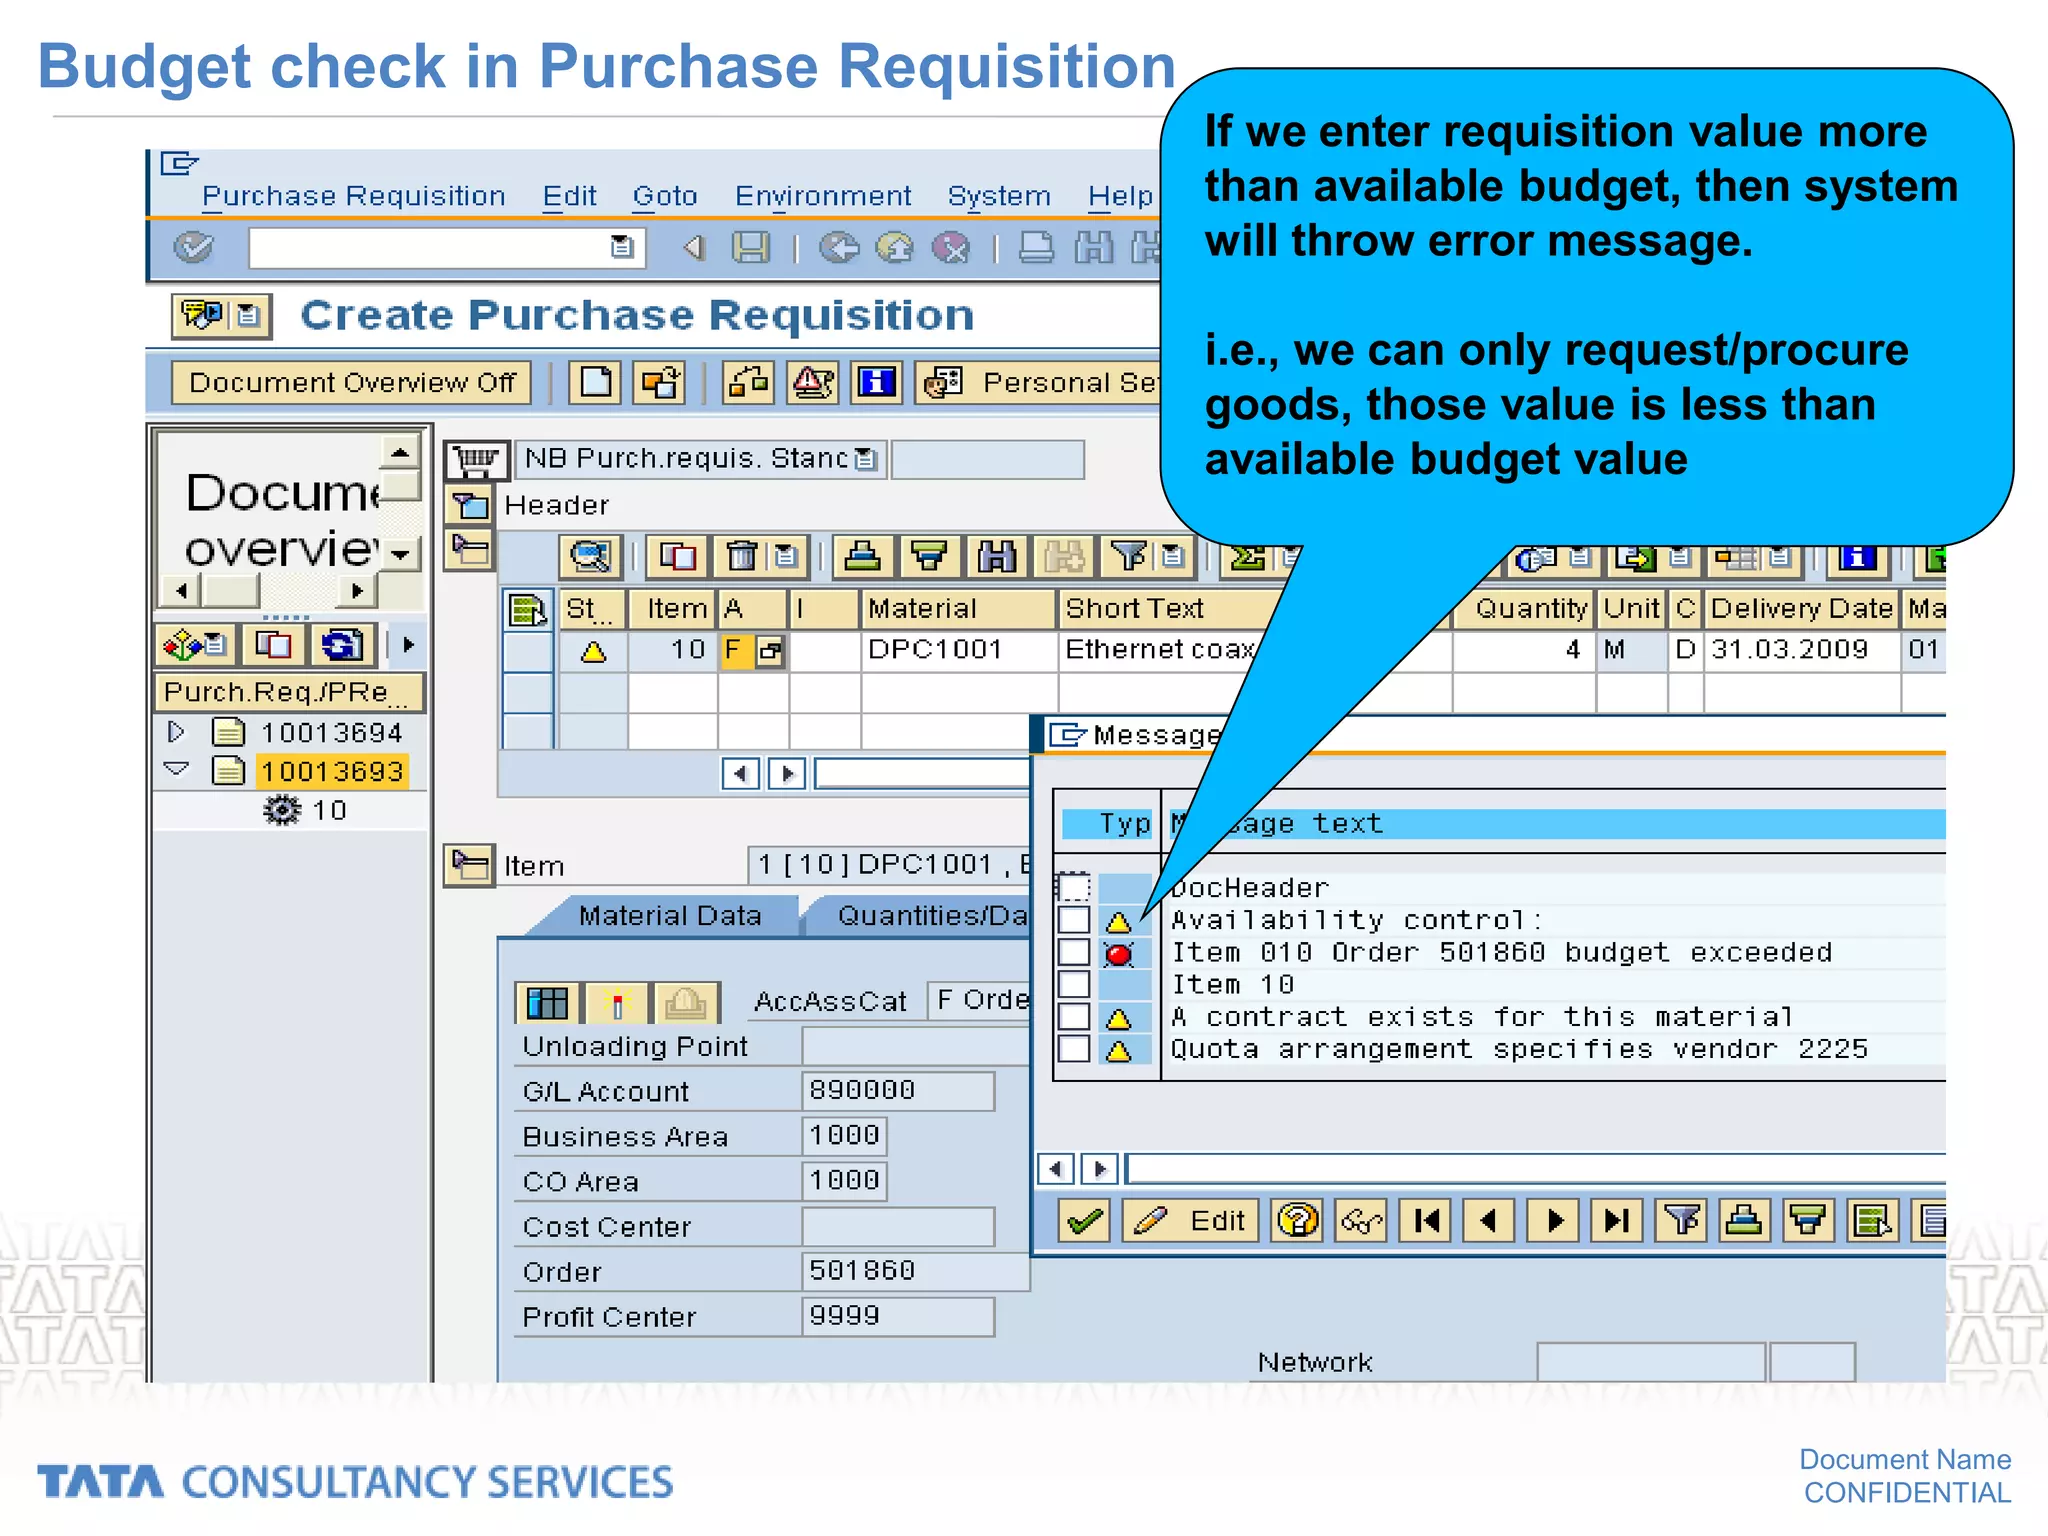Click the Cancel red X icon
Screen dimensions: 2048x1536
[x=951, y=247]
